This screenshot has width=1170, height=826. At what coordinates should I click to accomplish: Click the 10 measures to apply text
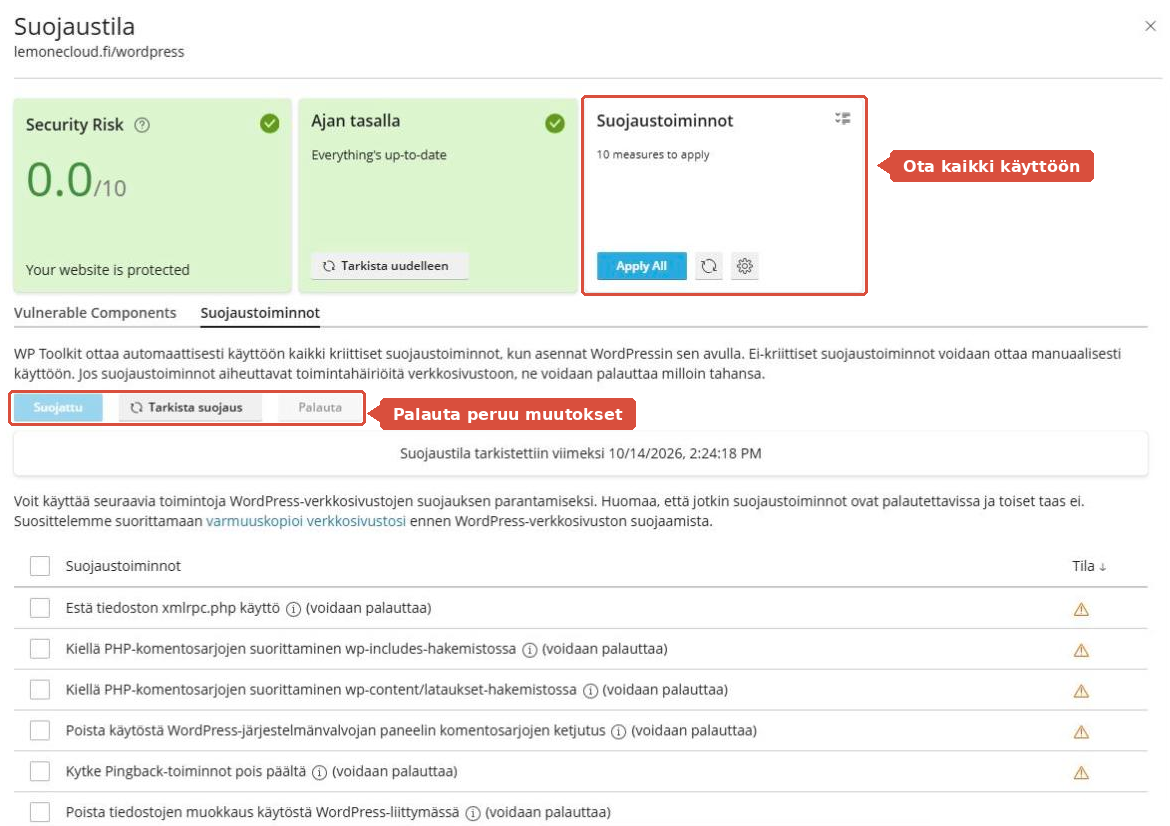pyautogui.click(x=653, y=154)
